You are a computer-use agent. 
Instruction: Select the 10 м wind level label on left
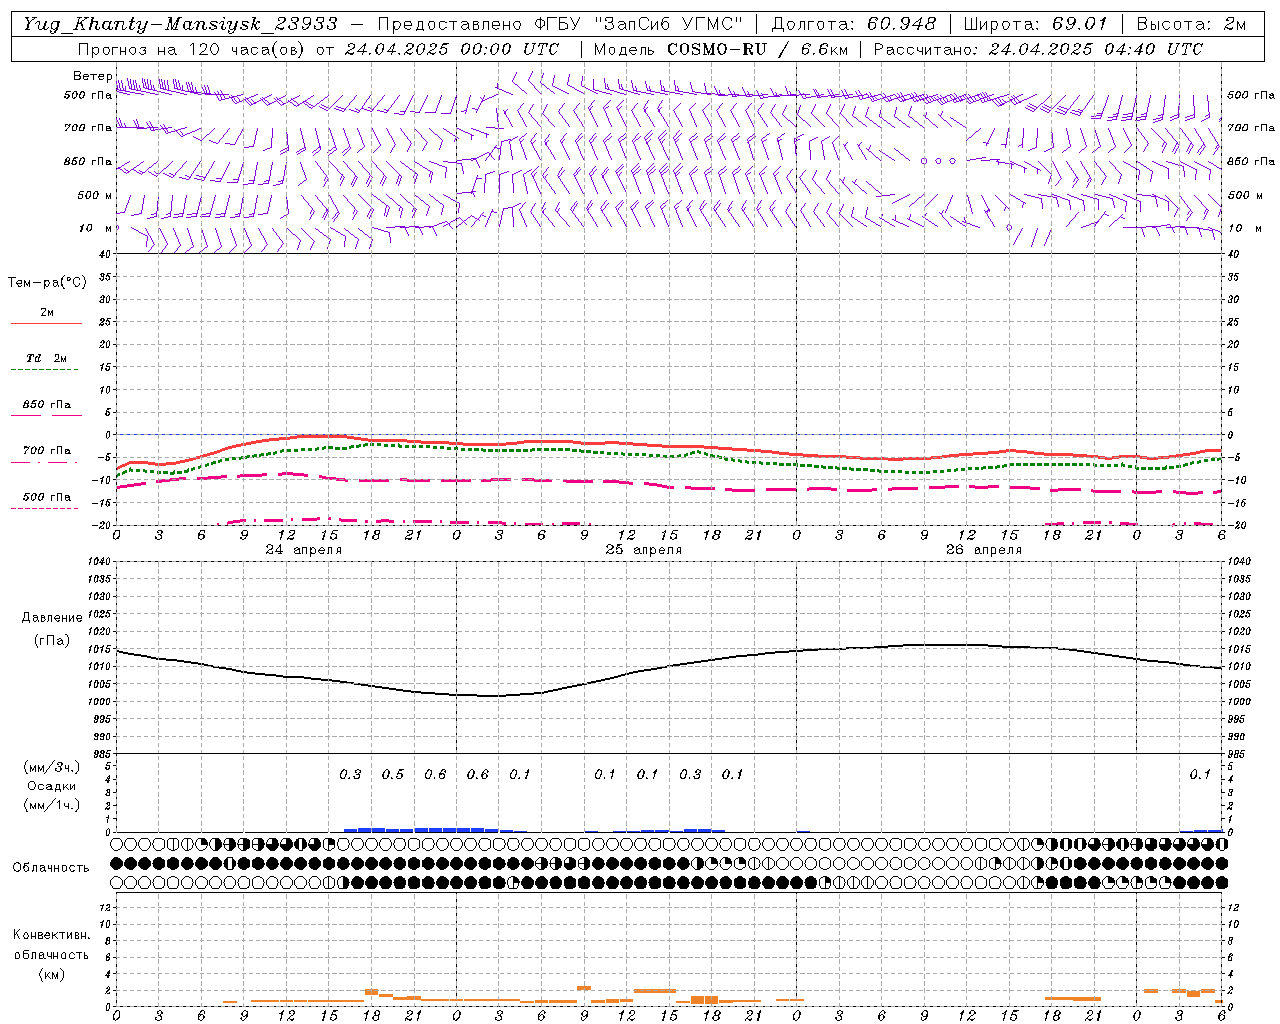click(95, 228)
